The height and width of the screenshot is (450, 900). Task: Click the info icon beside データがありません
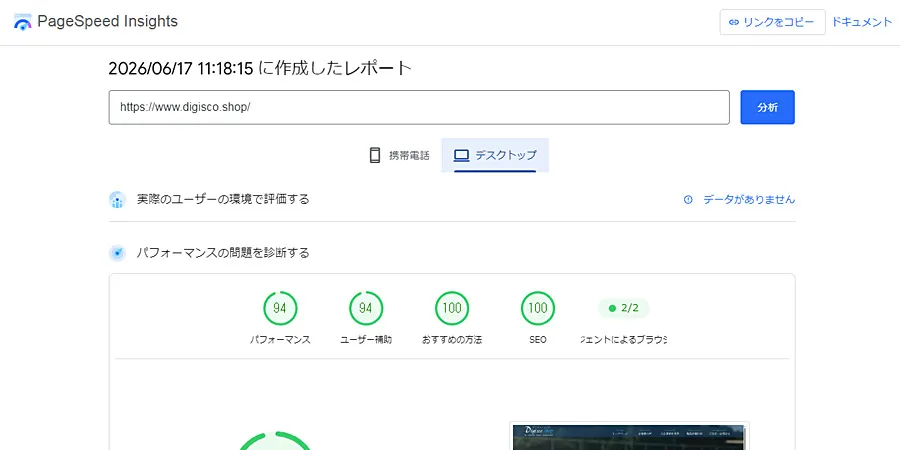(688, 200)
